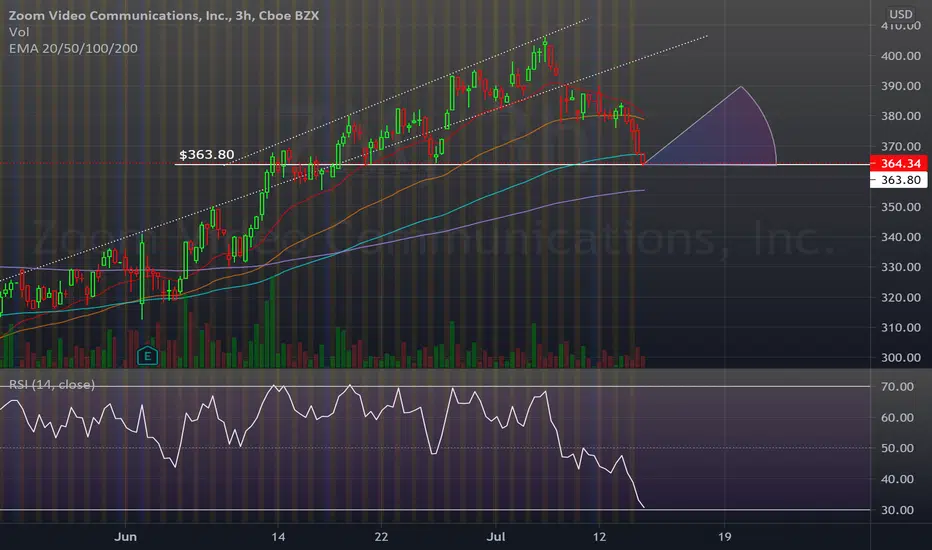The image size is (932, 550).
Task: Click the 400.00 price axis label
Action: 900,56
